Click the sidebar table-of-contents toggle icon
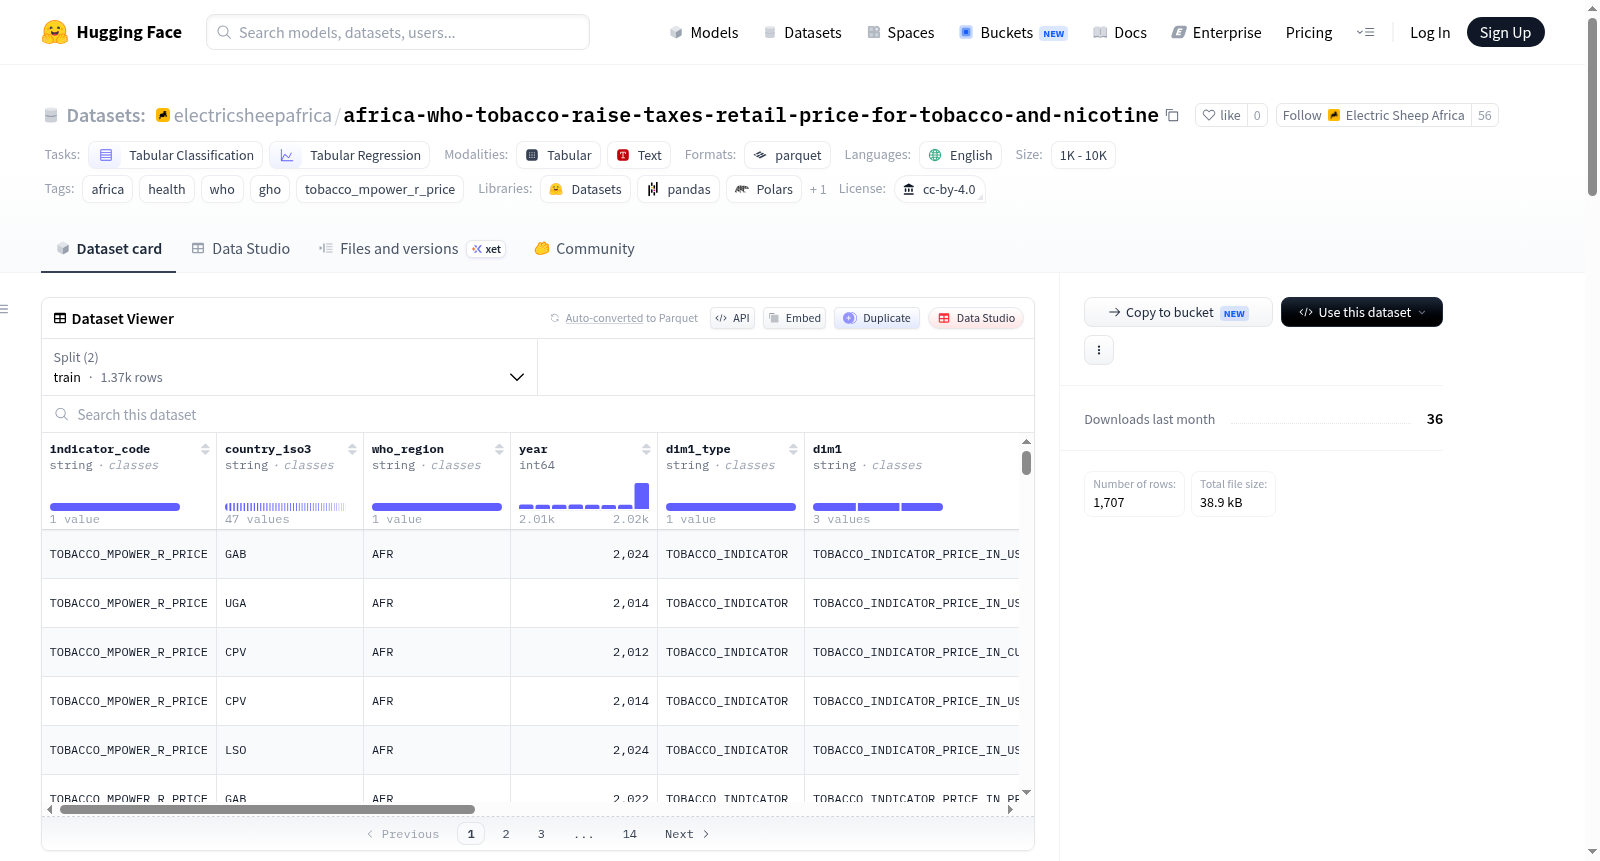This screenshot has height=861, width=1600. (x=4, y=309)
